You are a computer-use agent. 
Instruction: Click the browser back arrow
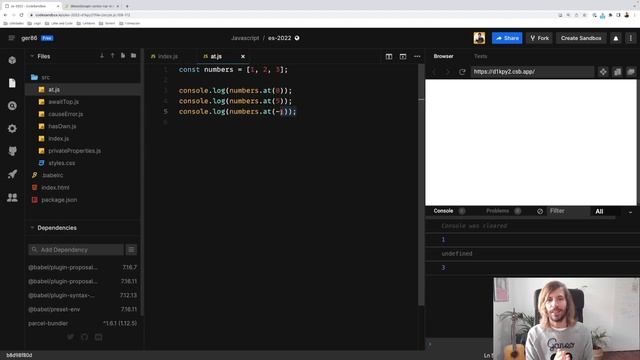[x=434, y=72]
